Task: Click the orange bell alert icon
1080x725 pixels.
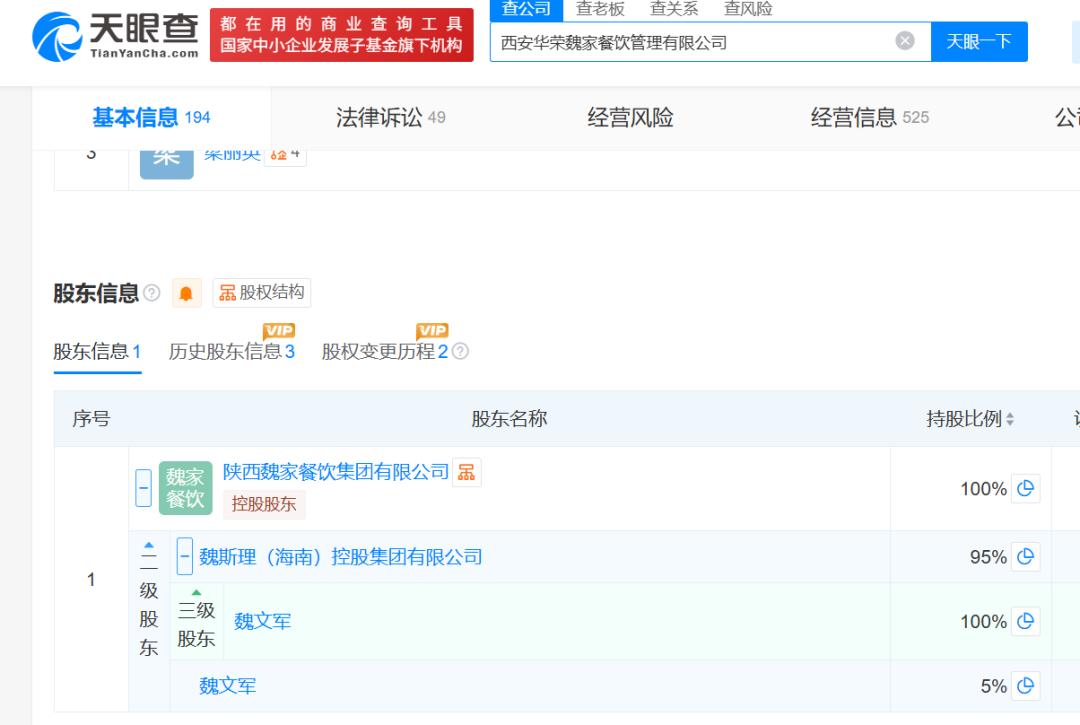Action: [x=186, y=293]
